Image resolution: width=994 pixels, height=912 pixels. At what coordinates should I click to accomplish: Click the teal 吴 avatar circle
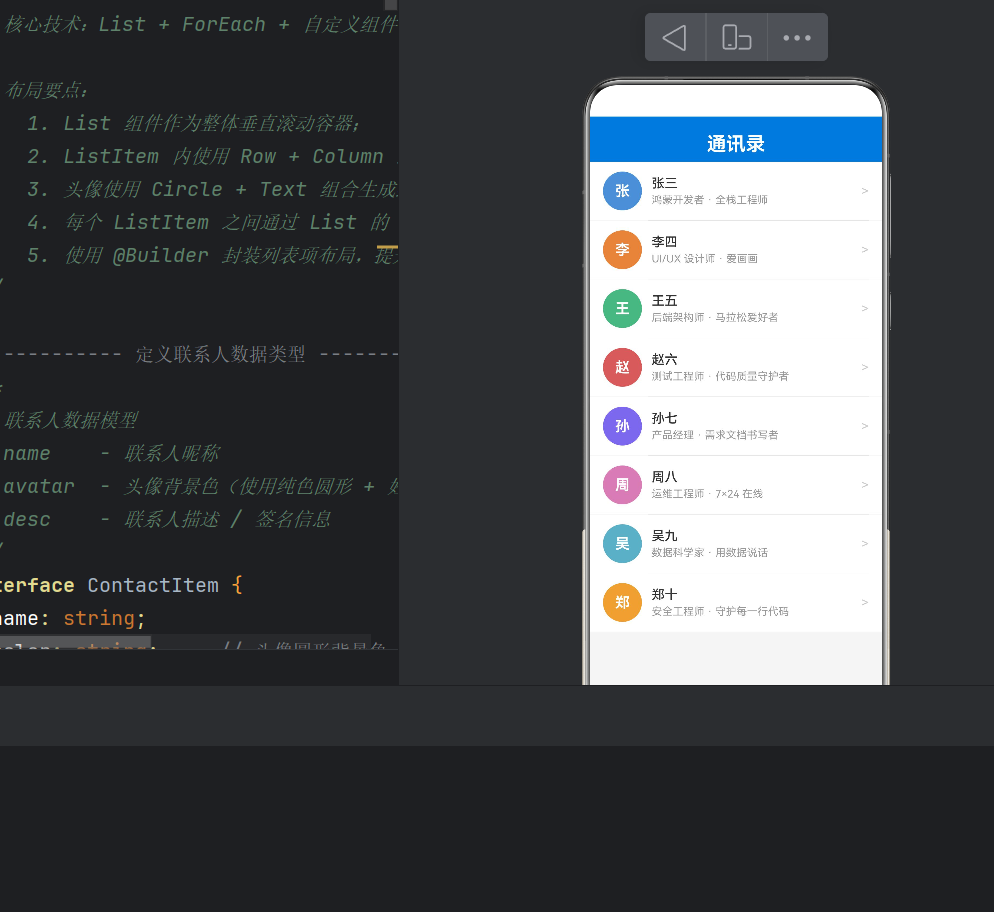pos(622,544)
